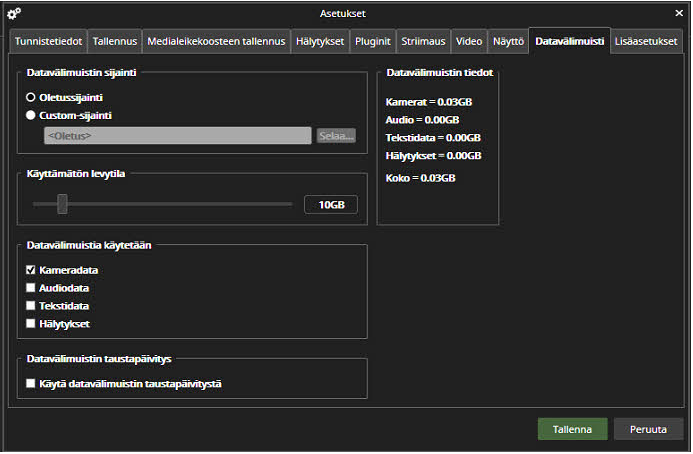Uncheck the Kameradata checkbox
The height and width of the screenshot is (454, 693).
pyautogui.click(x=31, y=270)
